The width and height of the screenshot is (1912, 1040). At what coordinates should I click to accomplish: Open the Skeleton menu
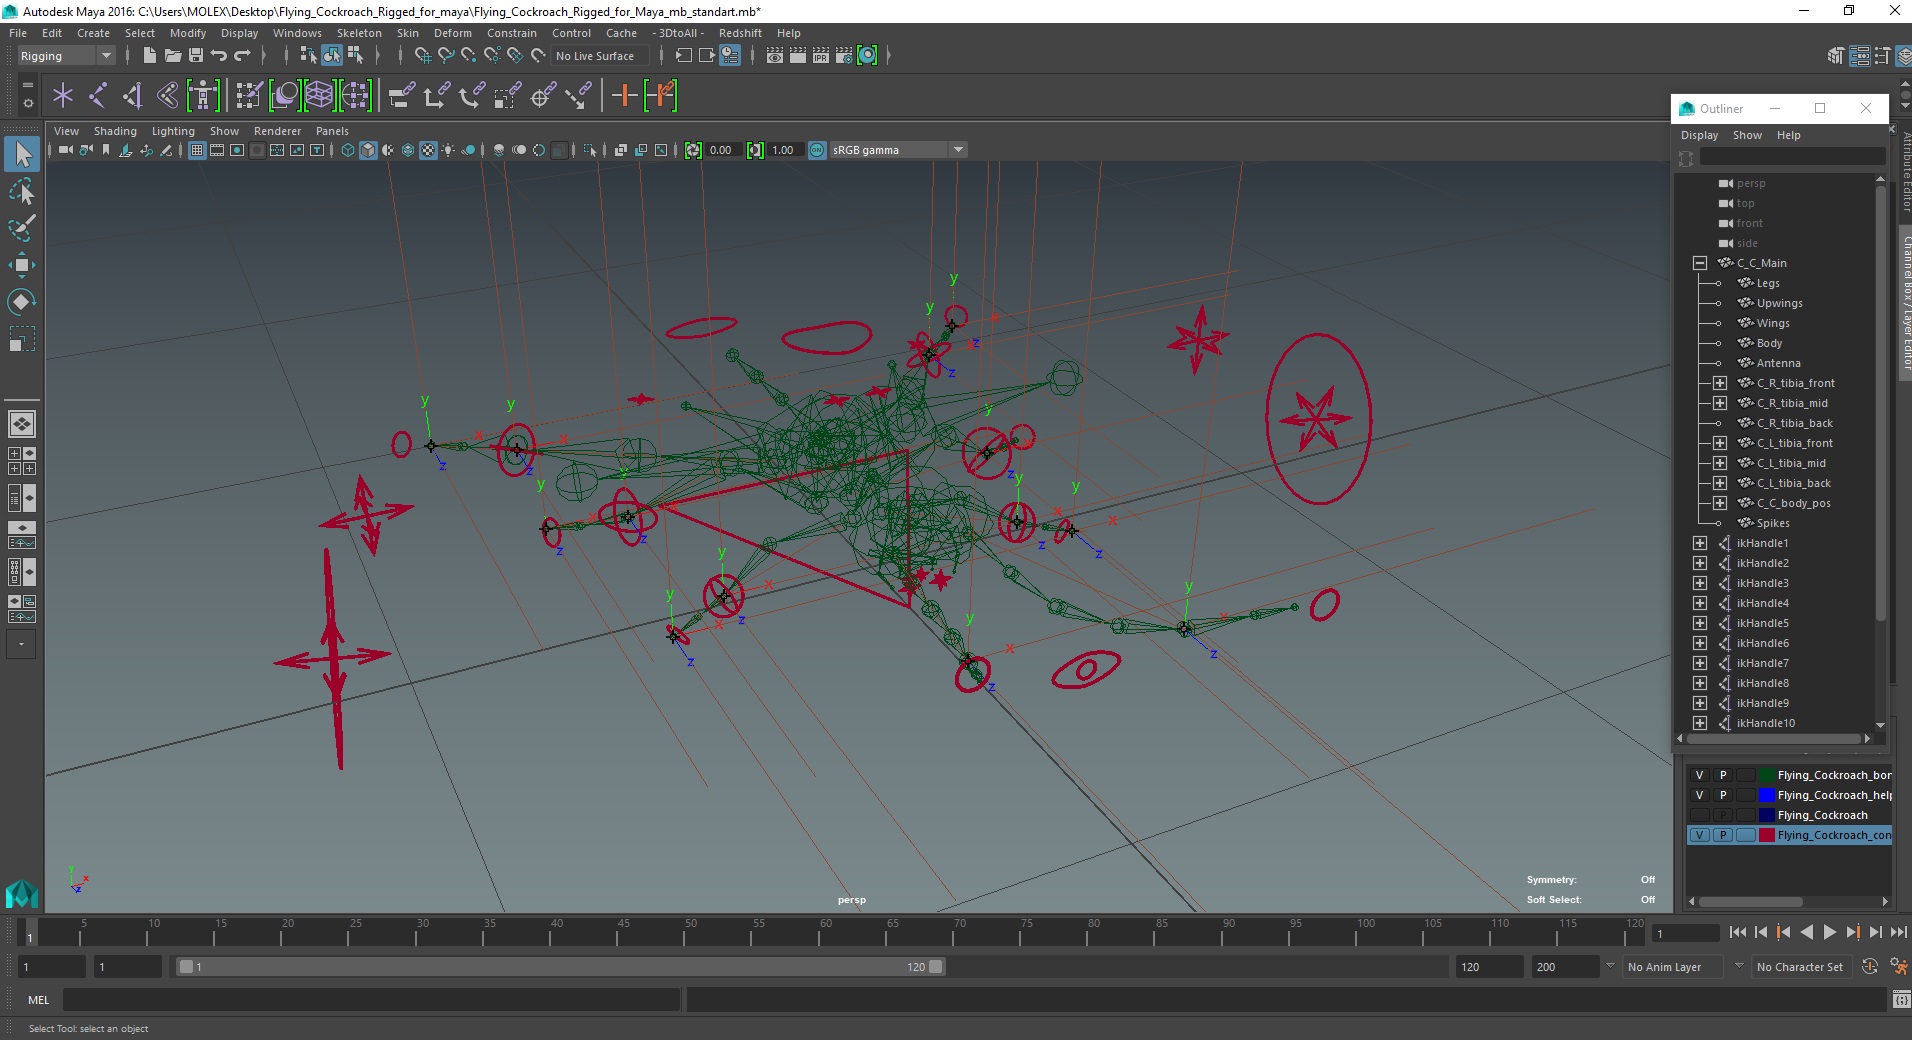[359, 33]
